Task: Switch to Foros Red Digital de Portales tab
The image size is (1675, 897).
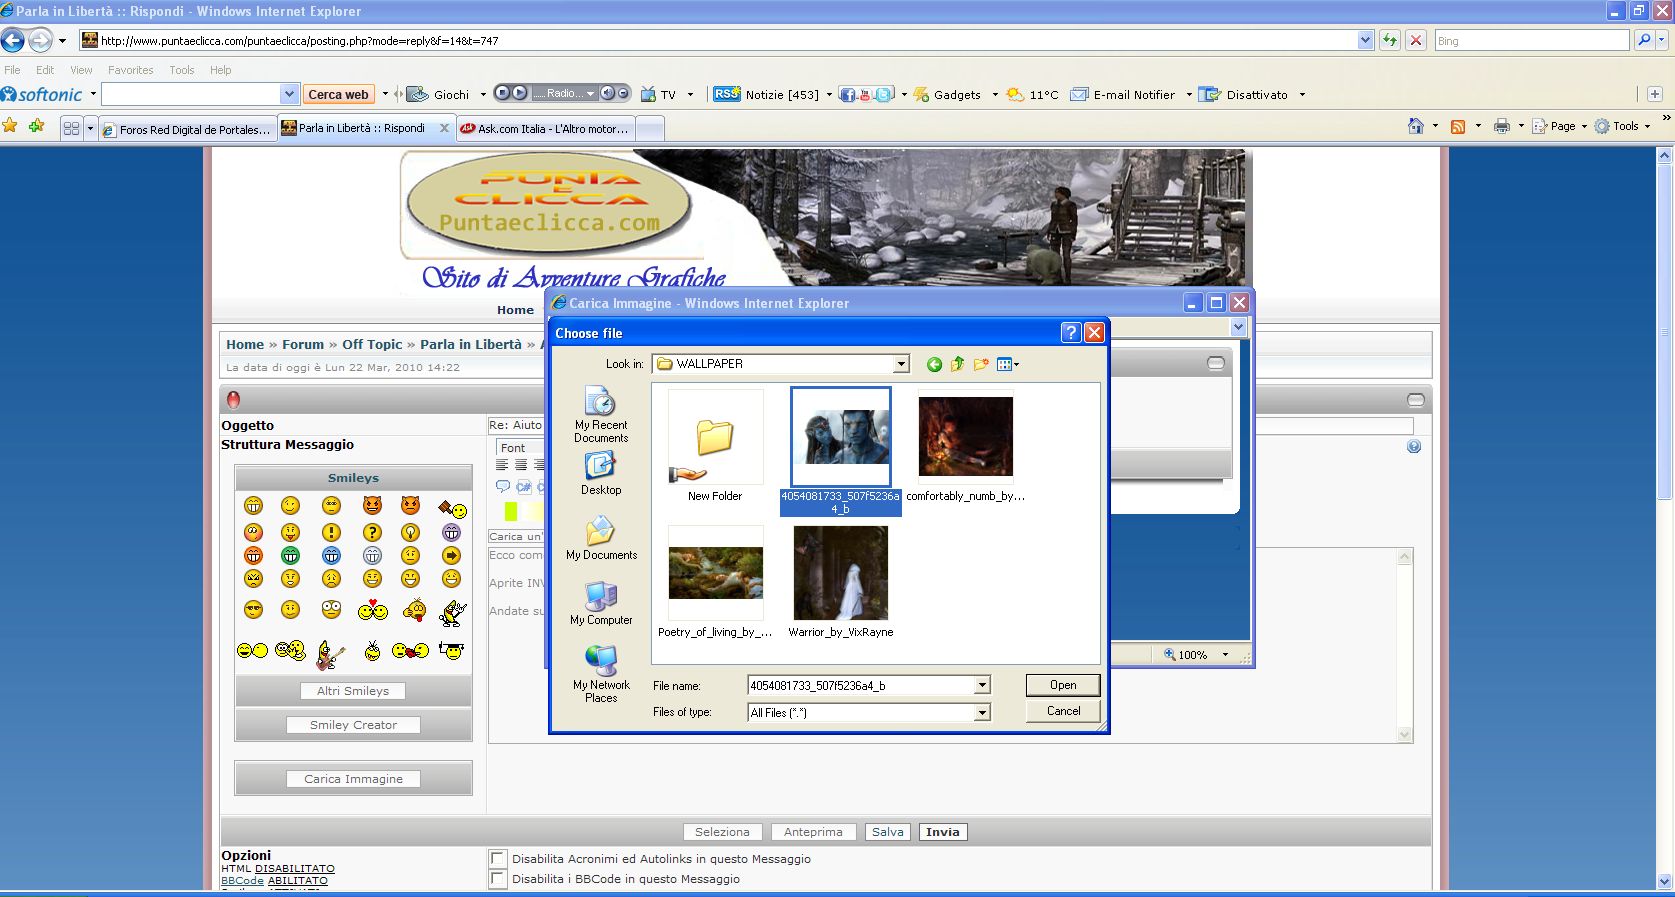Action: tap(186, 129)
